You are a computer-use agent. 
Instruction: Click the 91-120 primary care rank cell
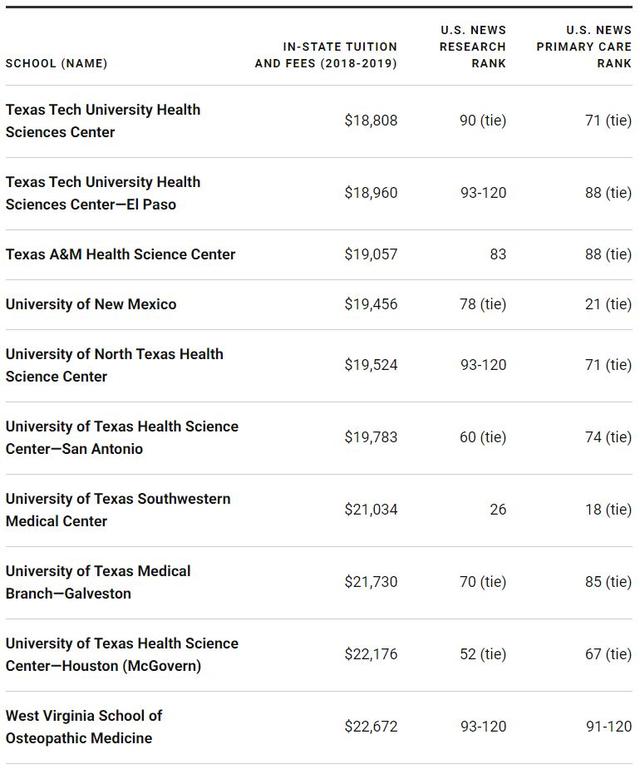point(607,727)
